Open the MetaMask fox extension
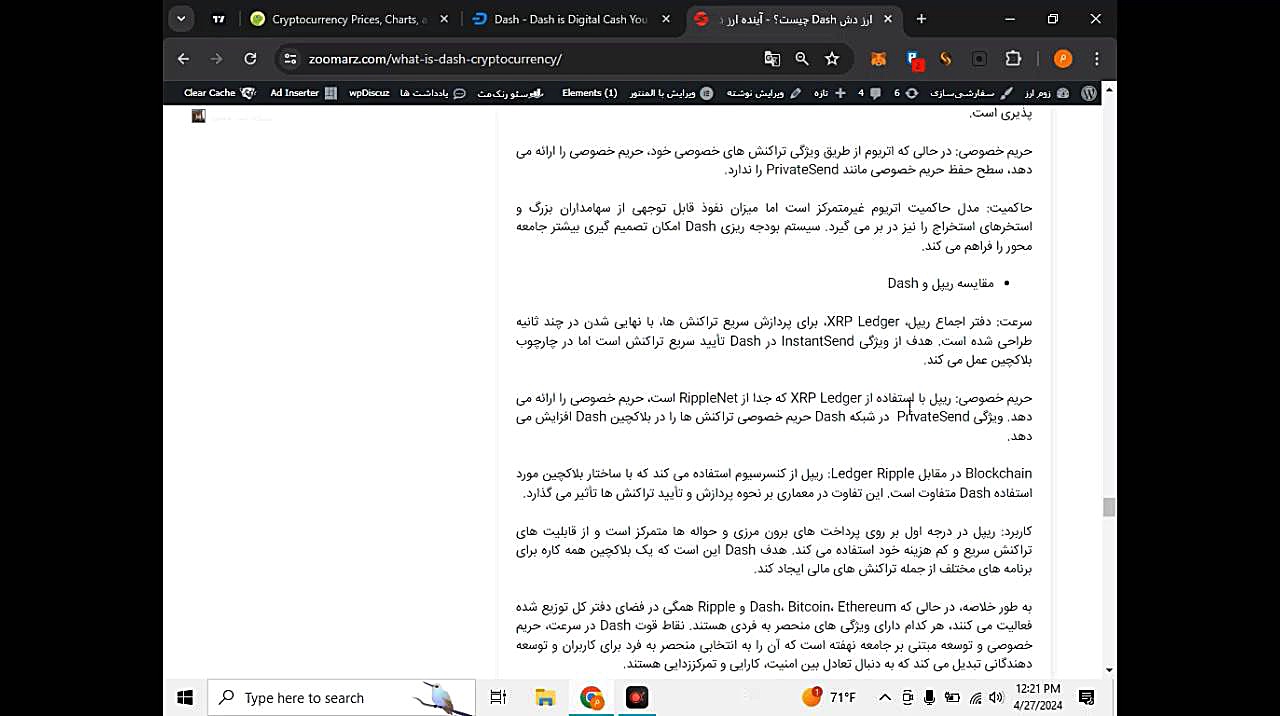 pyautogui.click(x=878, y=59)
